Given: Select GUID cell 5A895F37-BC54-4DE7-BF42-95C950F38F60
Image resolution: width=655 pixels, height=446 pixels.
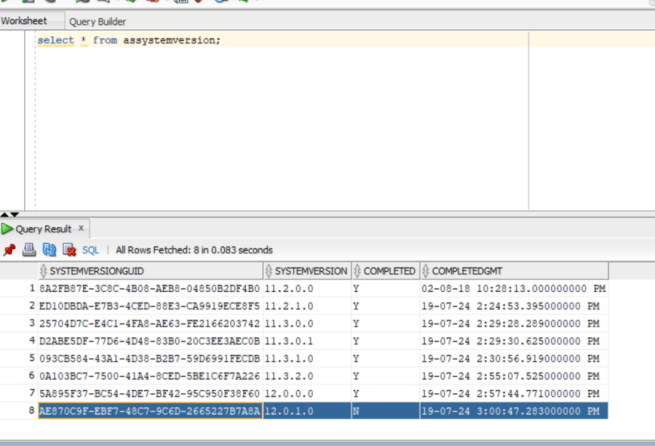Looking at the screenshot, I should (150, 394).
